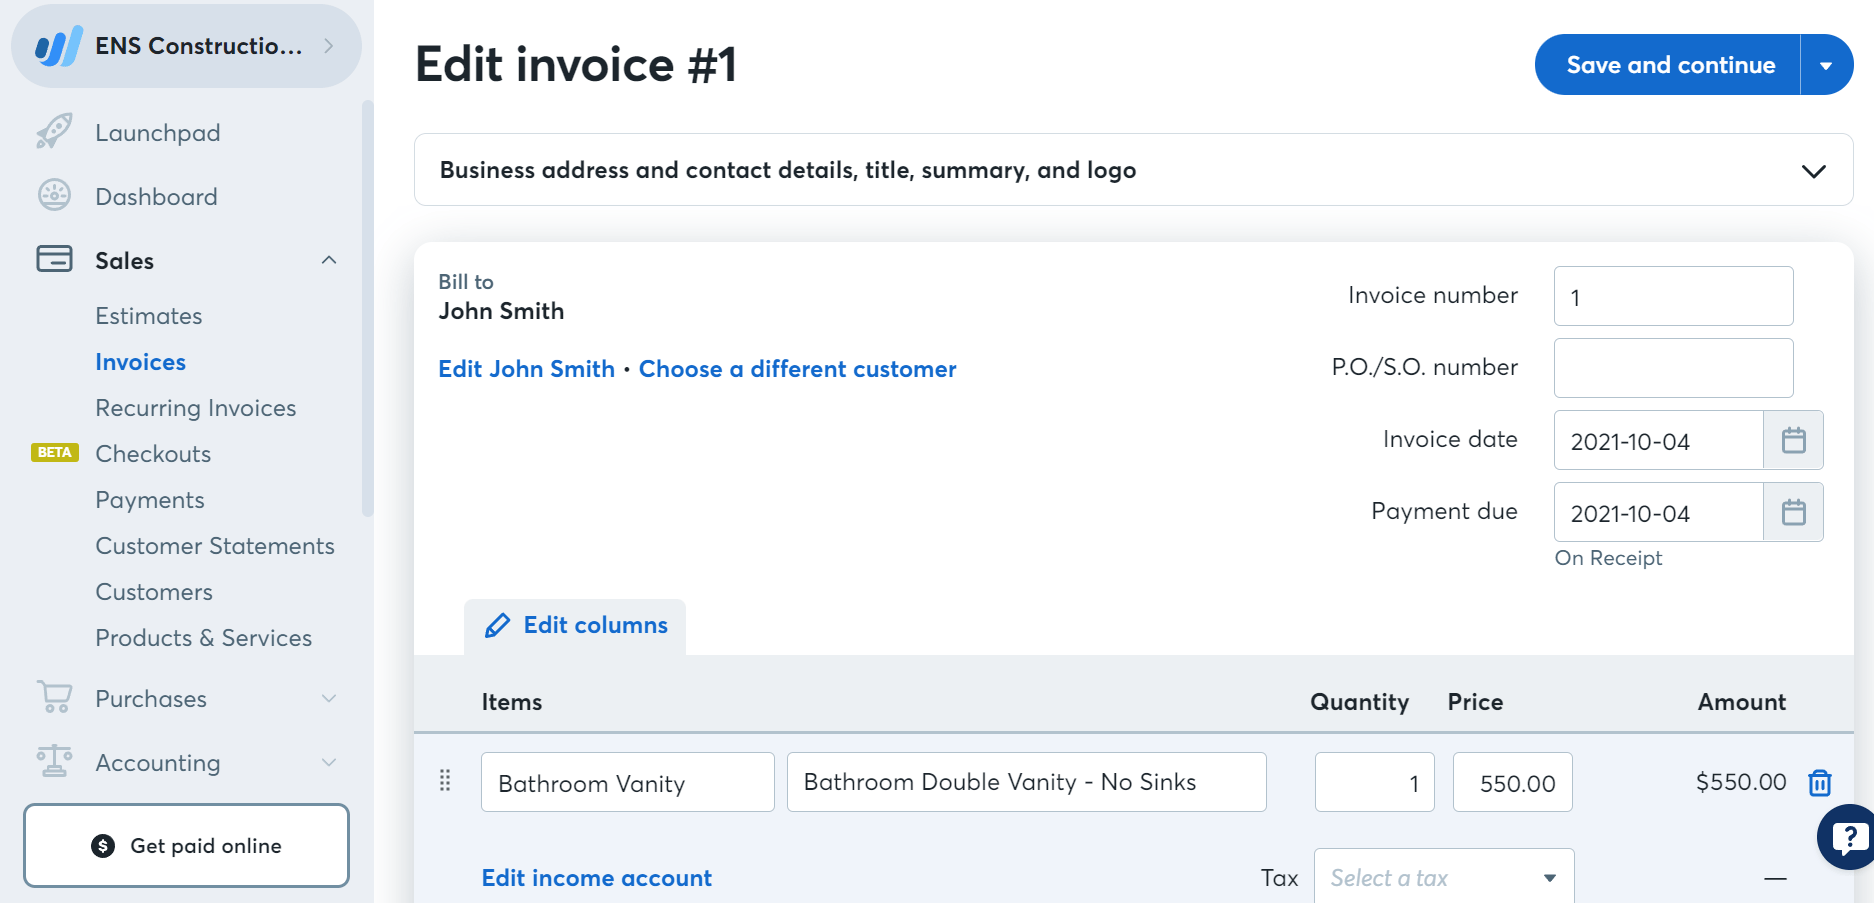
Task: Open the payment due calendar picker
Action: 1794,512
